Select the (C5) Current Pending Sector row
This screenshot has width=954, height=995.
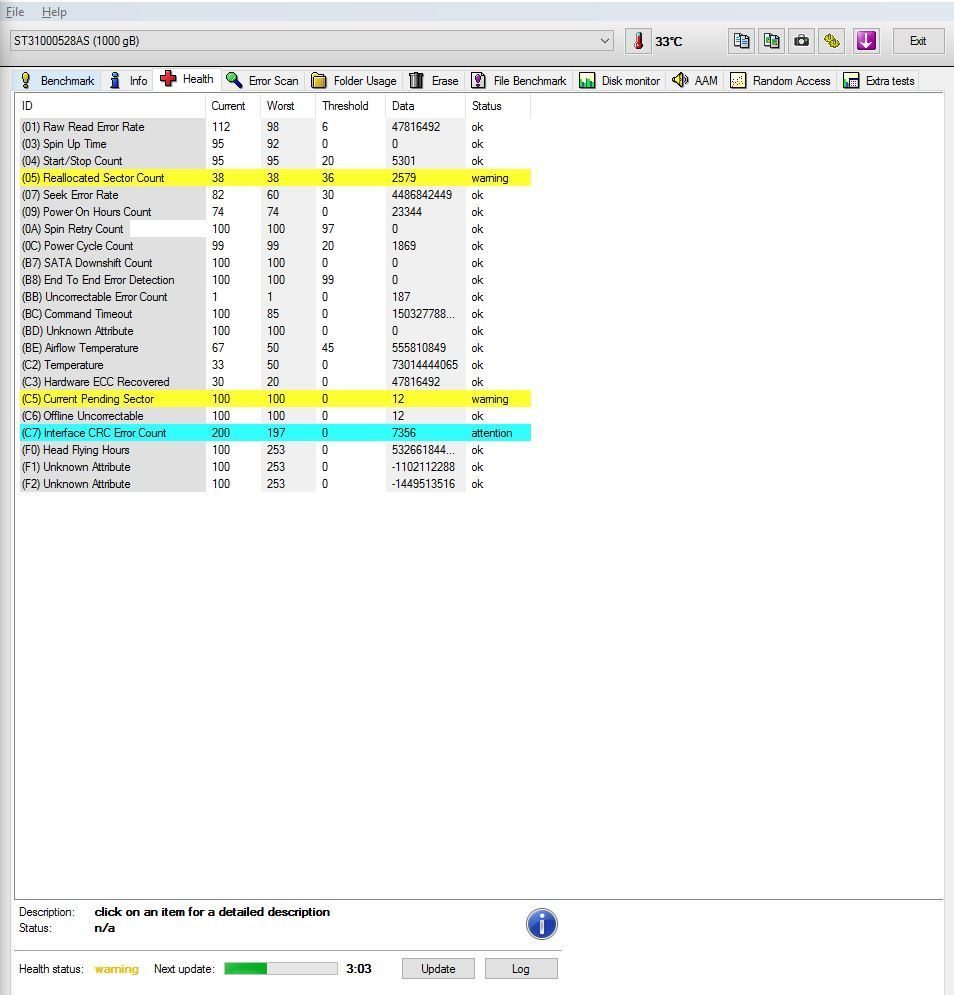click(x=275, y=399)
